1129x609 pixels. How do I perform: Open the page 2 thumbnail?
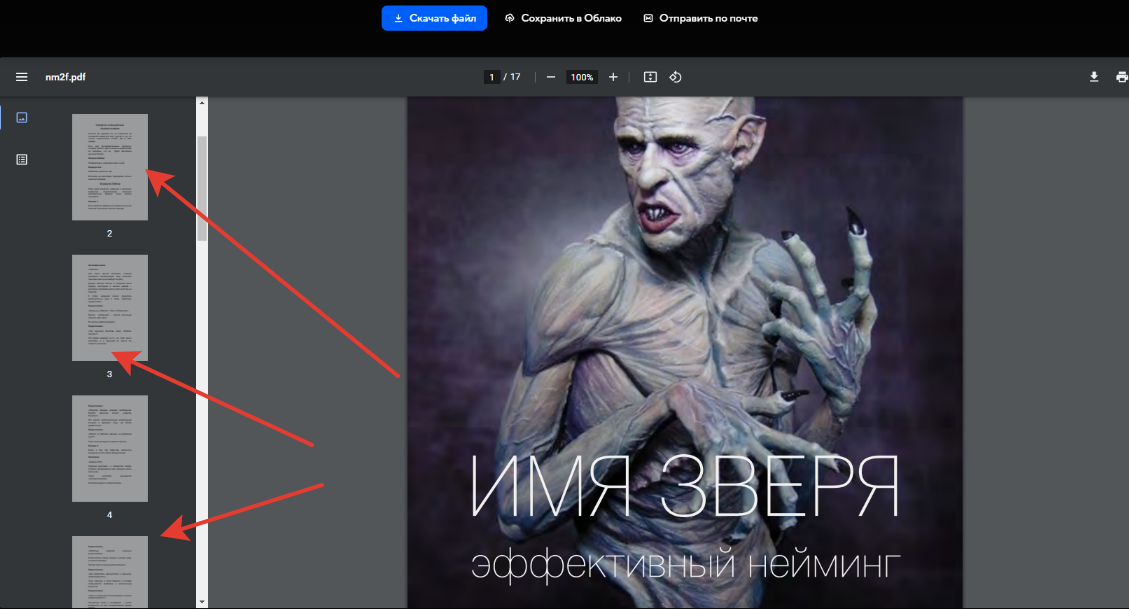pyautogui.click(x=109, y=167)
